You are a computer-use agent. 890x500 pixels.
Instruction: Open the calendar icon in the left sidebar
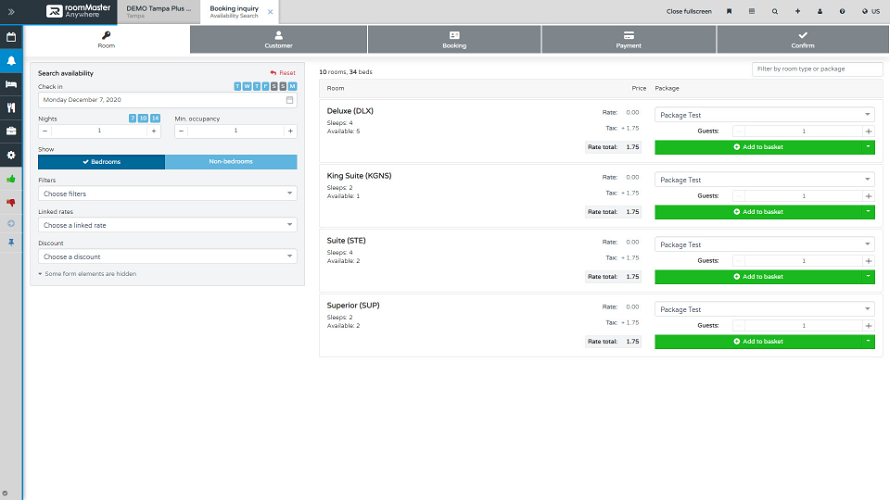[11, 37]
